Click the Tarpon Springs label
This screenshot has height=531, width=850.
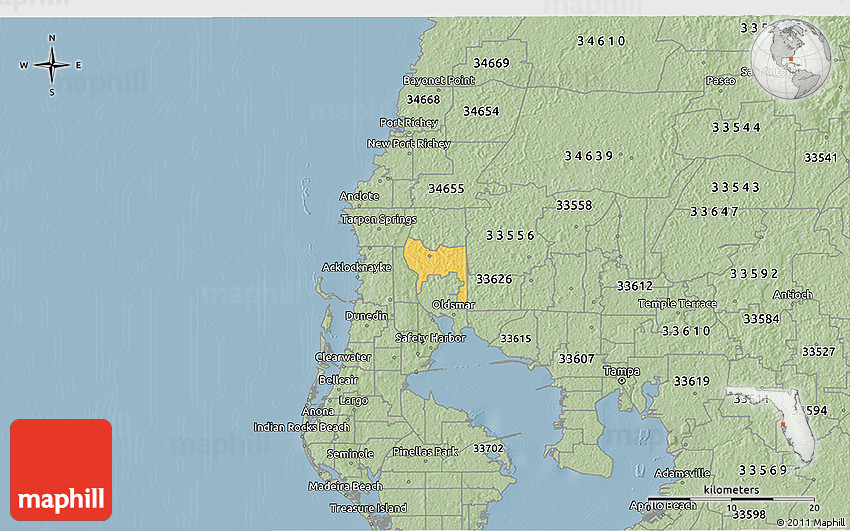pos(378,219)
